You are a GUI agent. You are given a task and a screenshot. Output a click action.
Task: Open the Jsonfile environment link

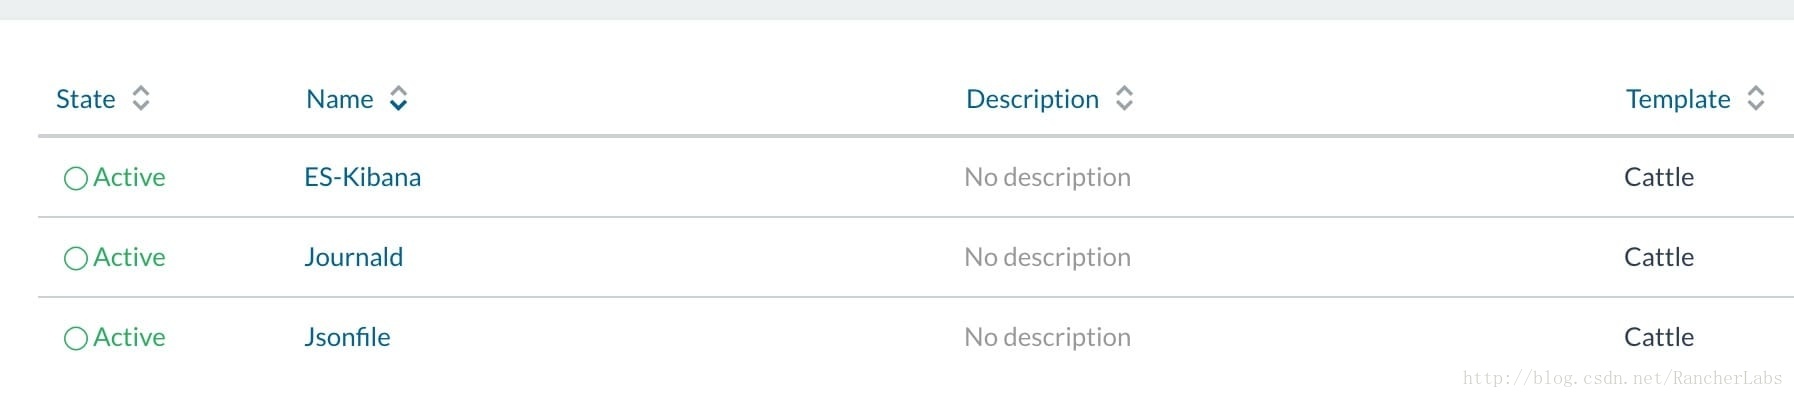pos(347,337)
